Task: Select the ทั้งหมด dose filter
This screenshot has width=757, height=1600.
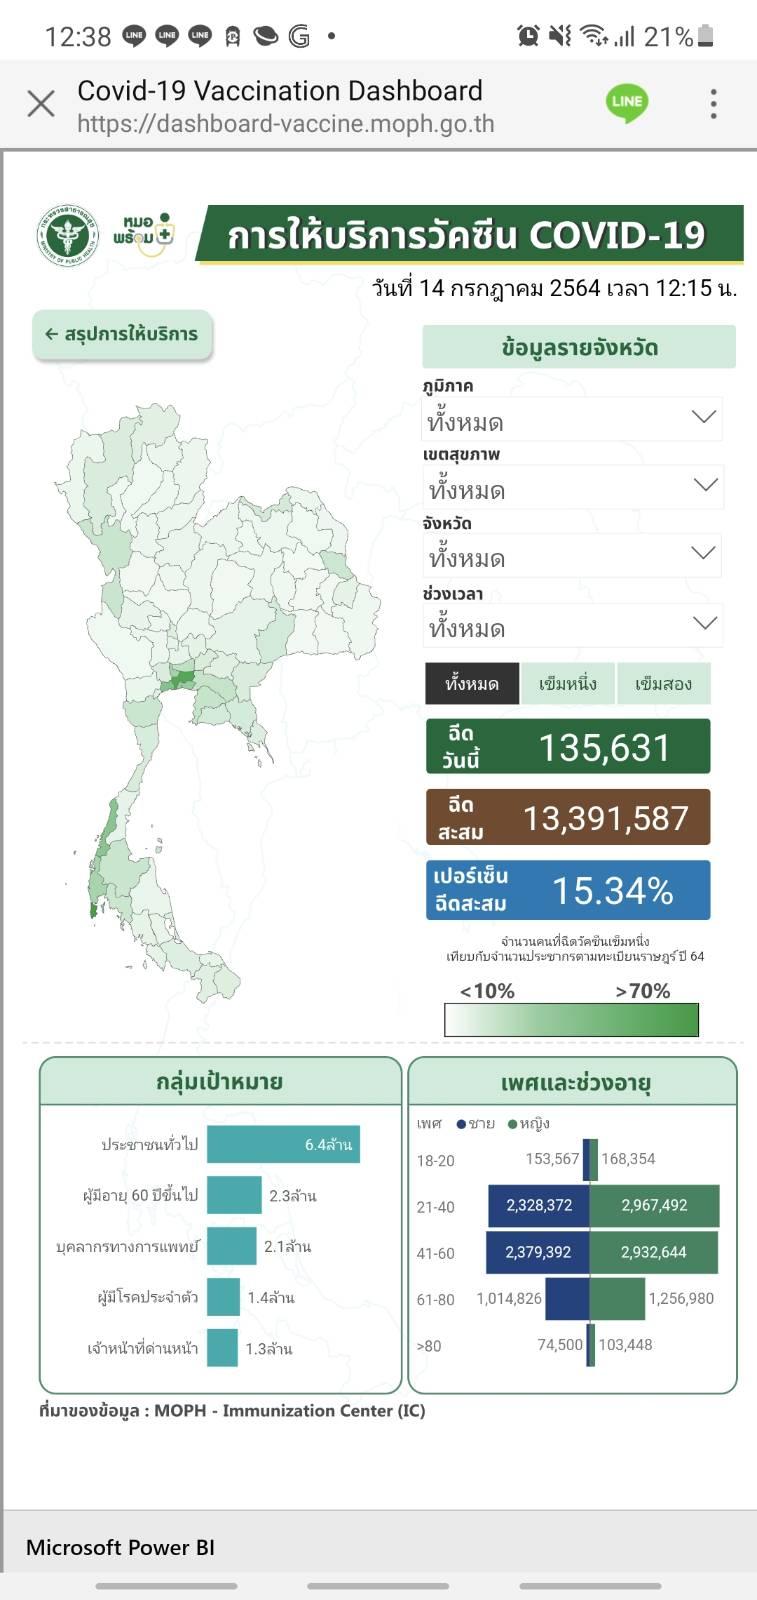Action: coord(472,684)
